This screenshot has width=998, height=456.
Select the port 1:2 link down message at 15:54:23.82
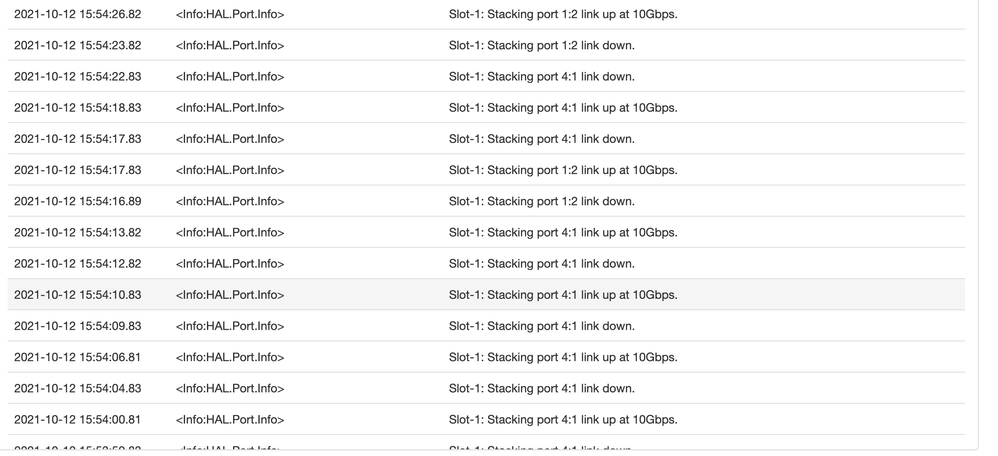pyautogui.click(x=541, y=46)
